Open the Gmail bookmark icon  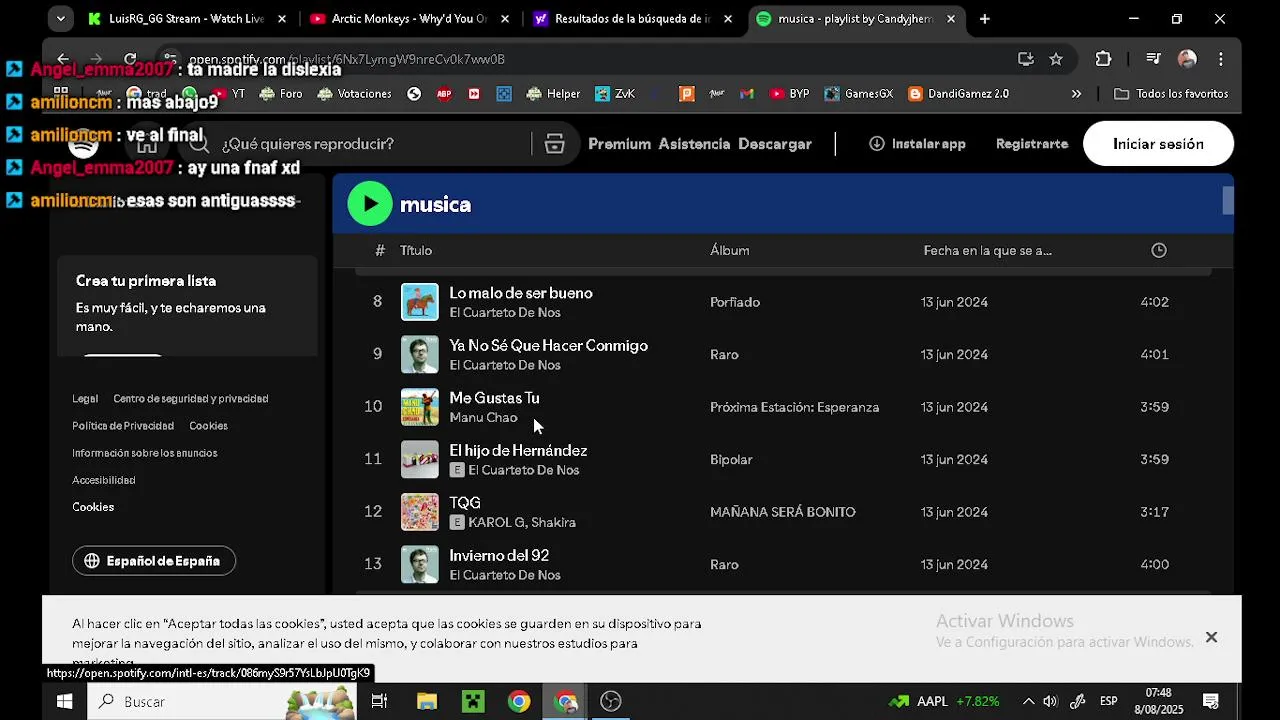point(746,94)
